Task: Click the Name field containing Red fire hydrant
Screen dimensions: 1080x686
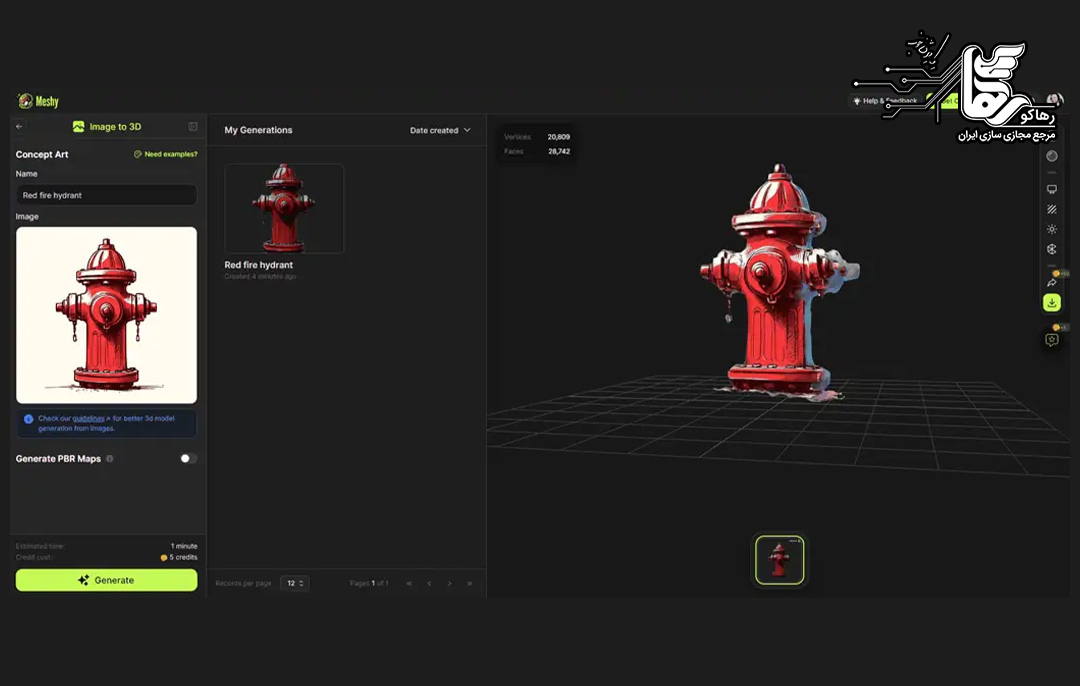Action: [106, 195]
